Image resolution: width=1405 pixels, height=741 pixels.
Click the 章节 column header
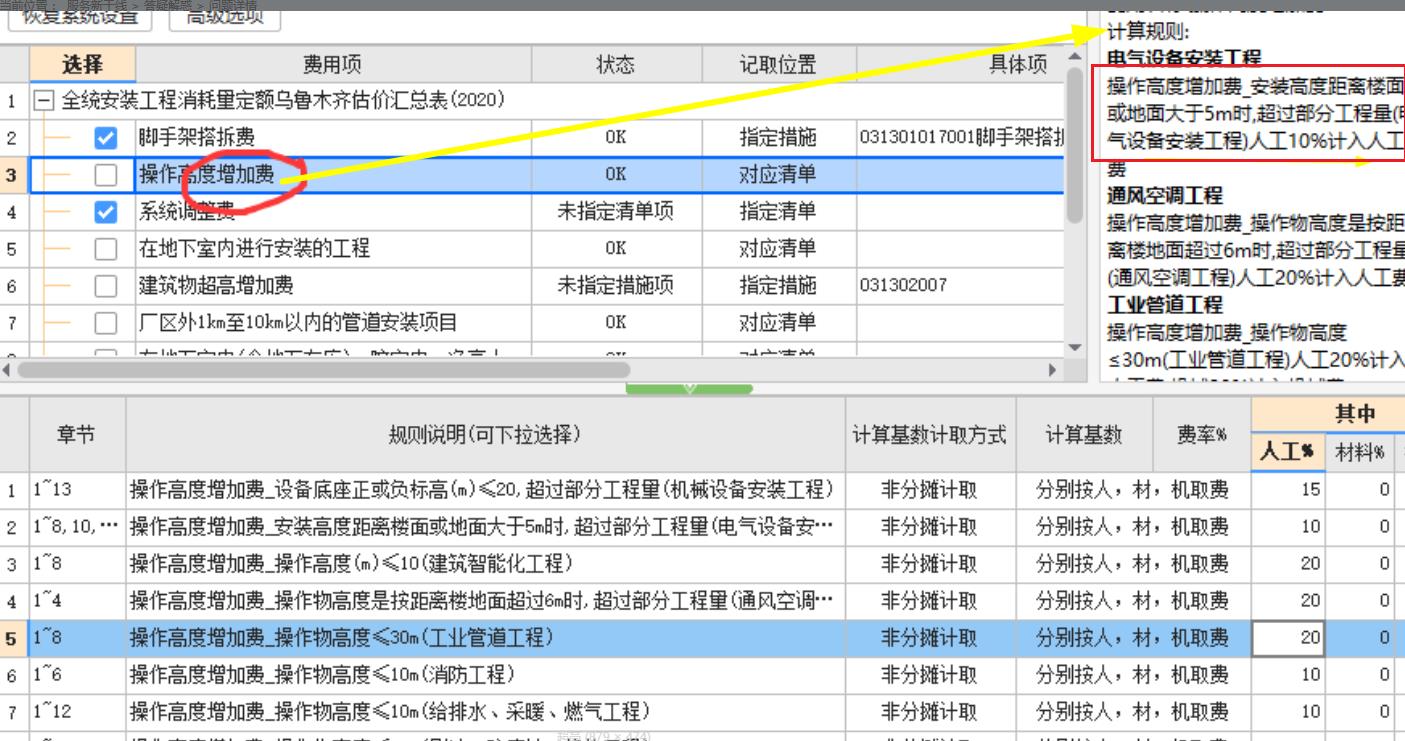pyautogui.click(x=76, y=434)
